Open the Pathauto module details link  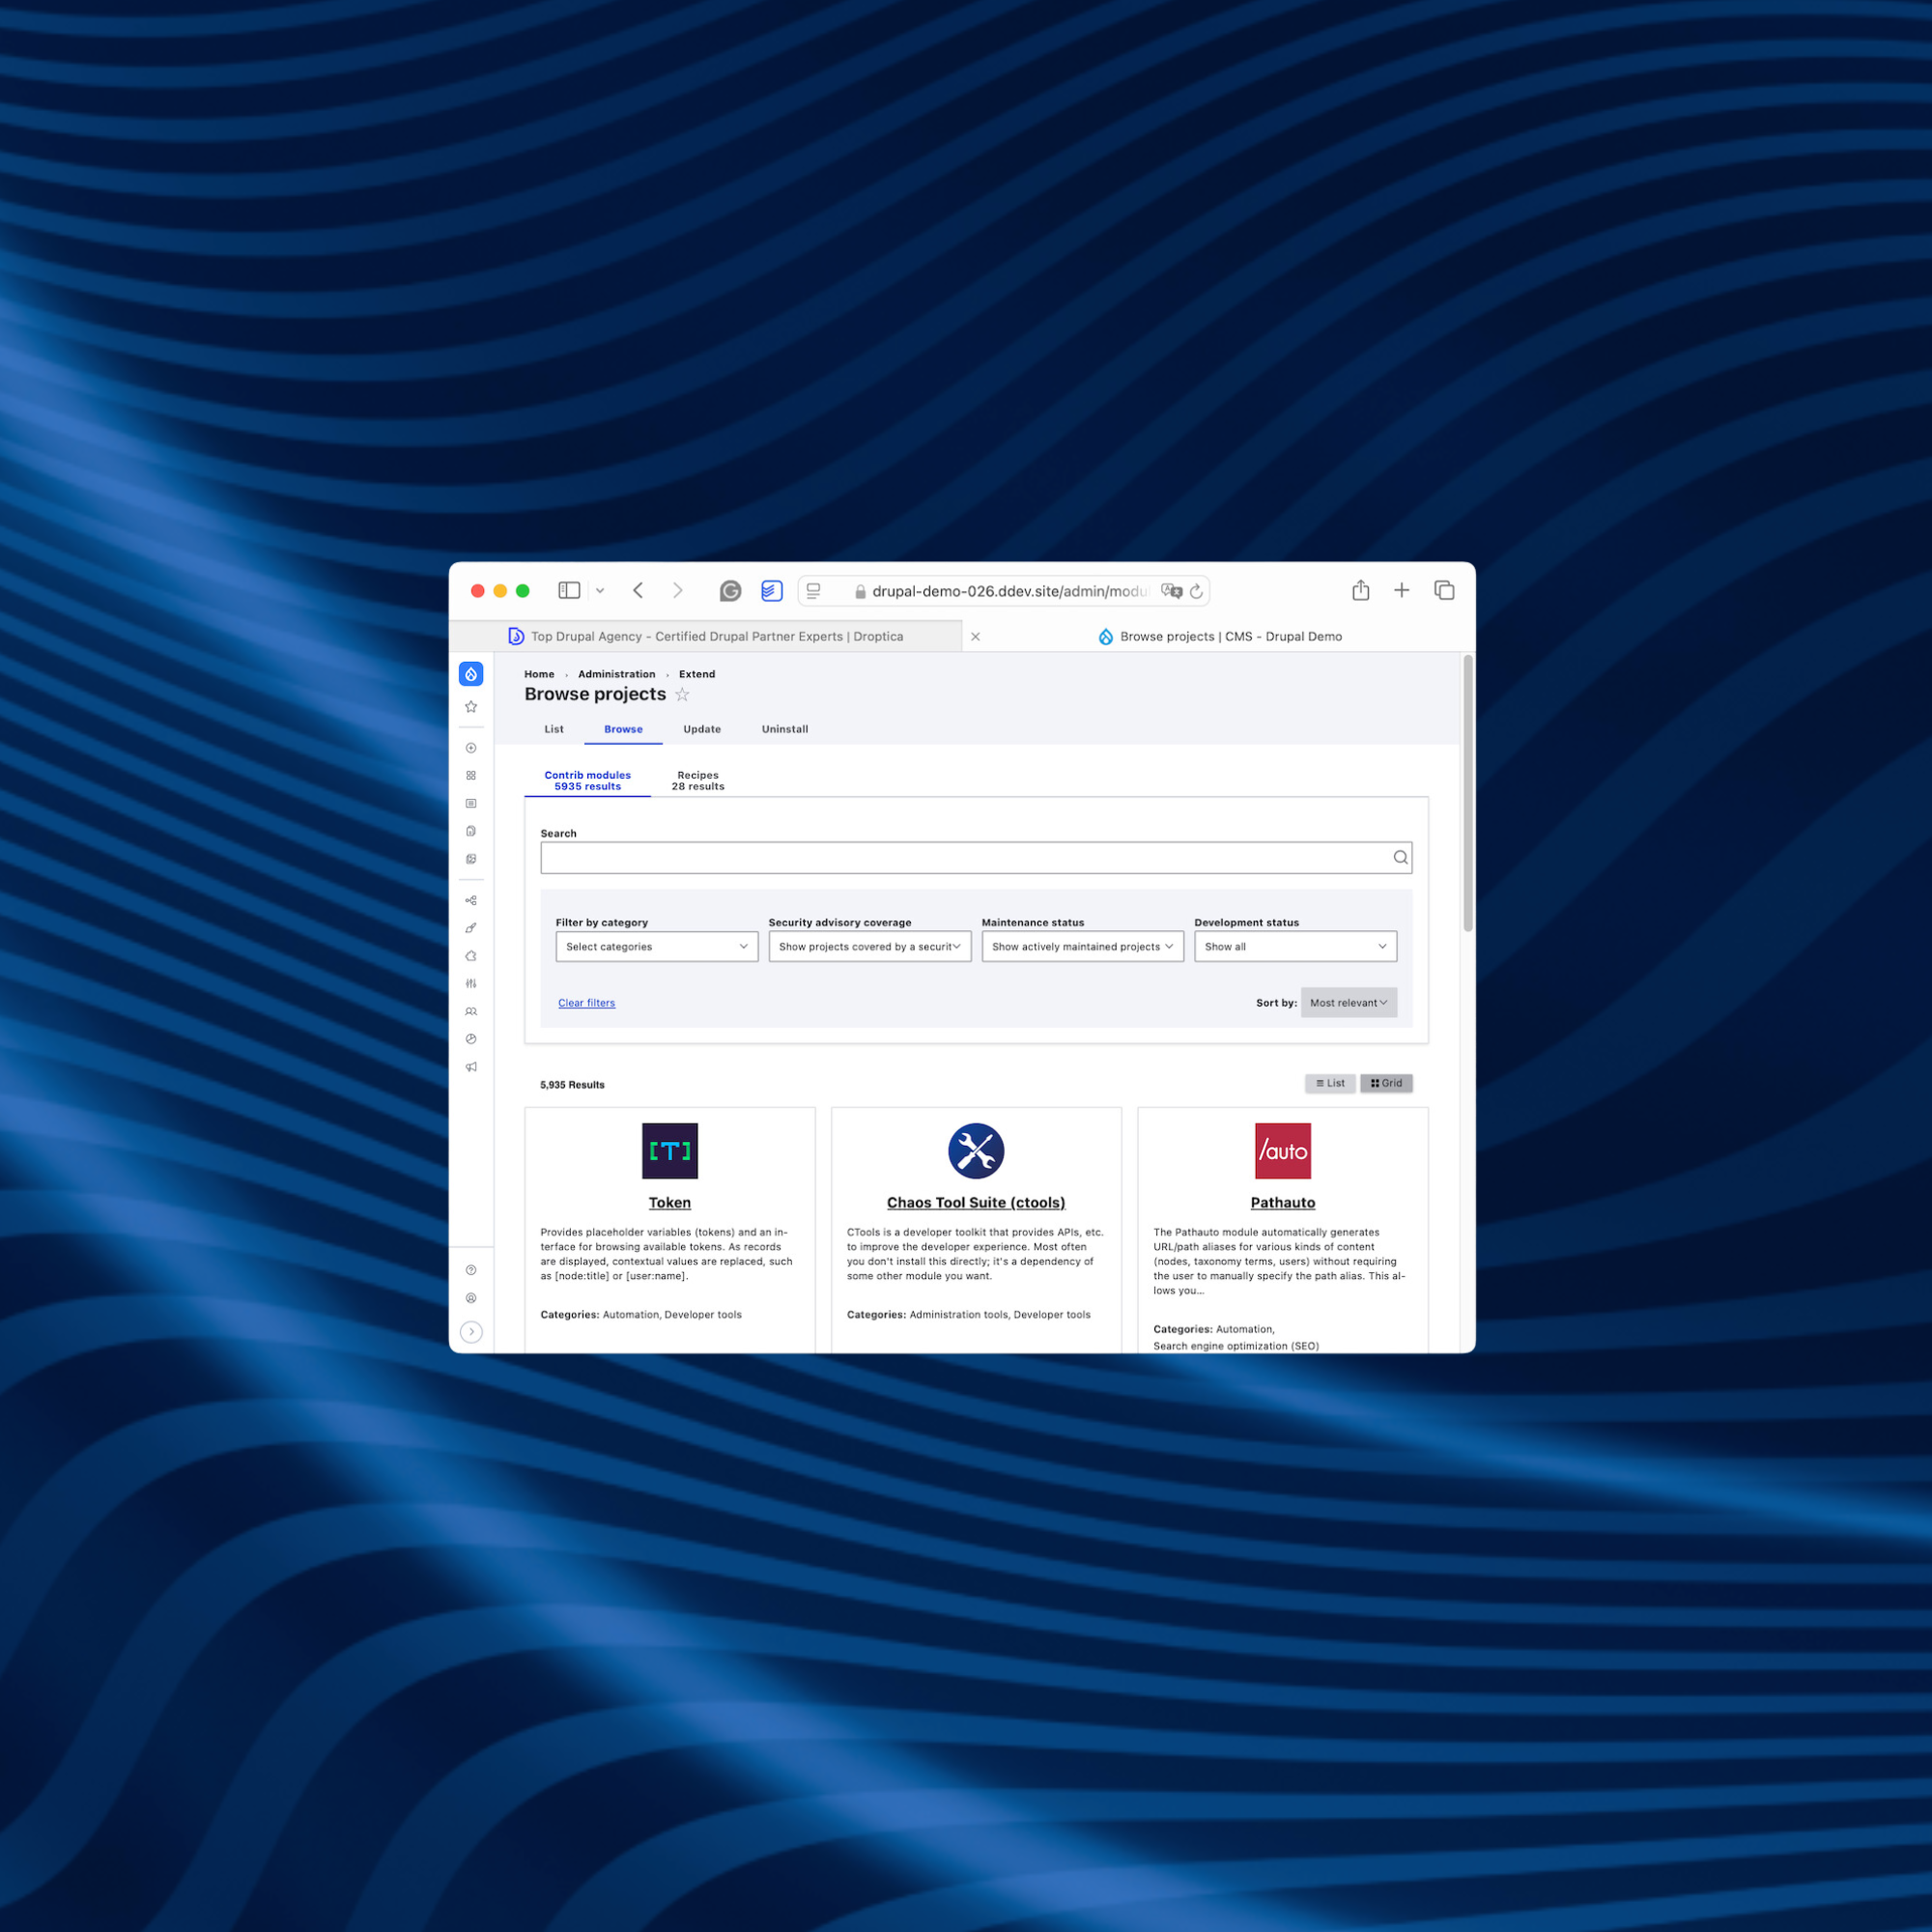click(1283, 1202)
